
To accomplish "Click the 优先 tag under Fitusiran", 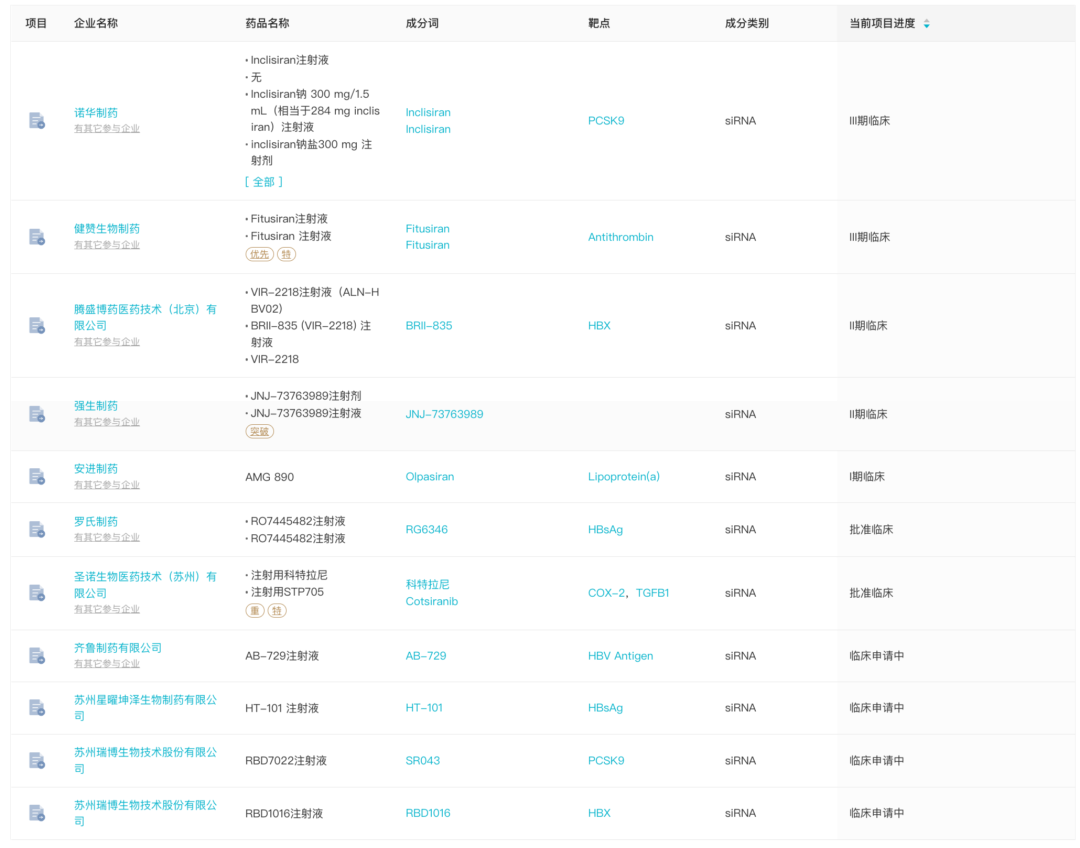I will tap(259, 254).
